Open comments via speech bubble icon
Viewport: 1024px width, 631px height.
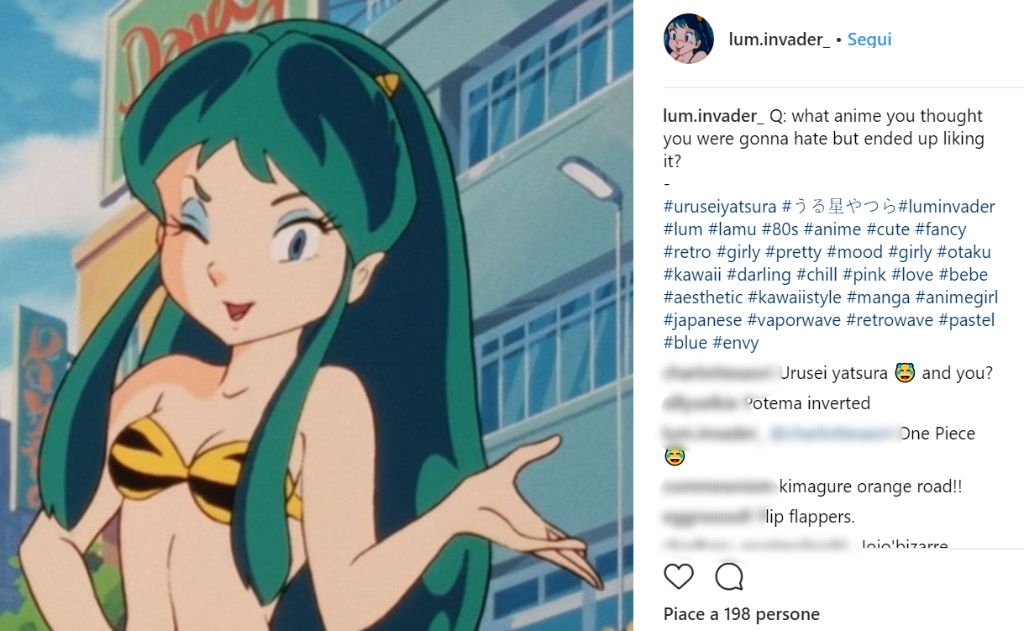[x=729, y=577]
